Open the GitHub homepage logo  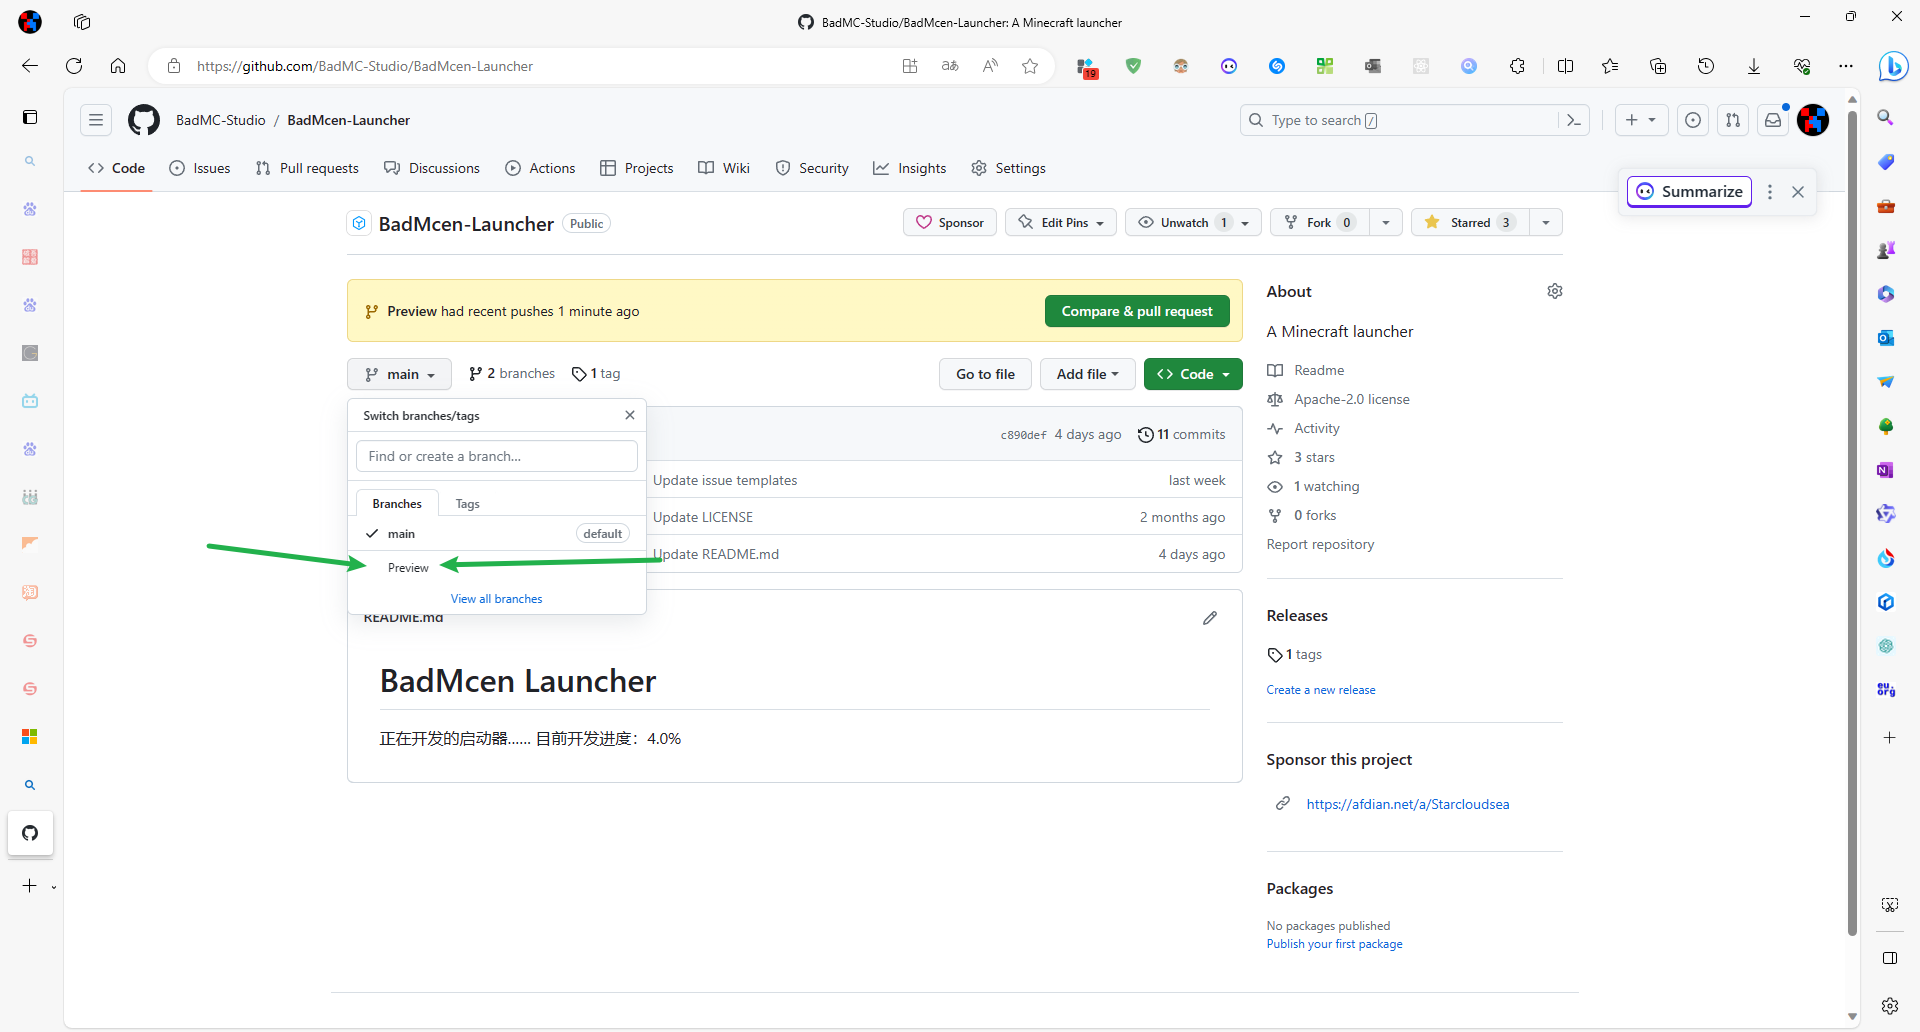144,120
